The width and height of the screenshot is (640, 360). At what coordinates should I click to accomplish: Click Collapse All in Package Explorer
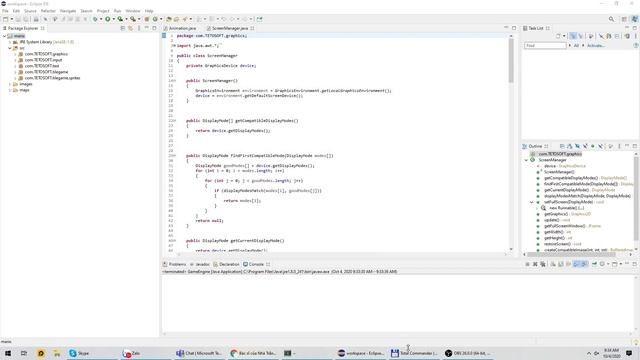[x=122, y=28]
